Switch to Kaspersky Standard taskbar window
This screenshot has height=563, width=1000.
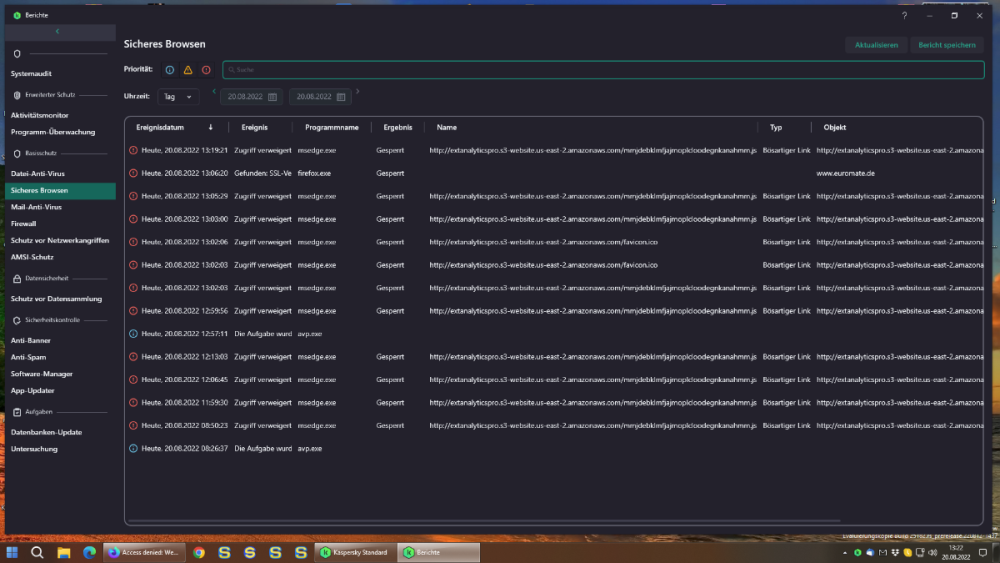pyautogui.click(x=355, y=552)
